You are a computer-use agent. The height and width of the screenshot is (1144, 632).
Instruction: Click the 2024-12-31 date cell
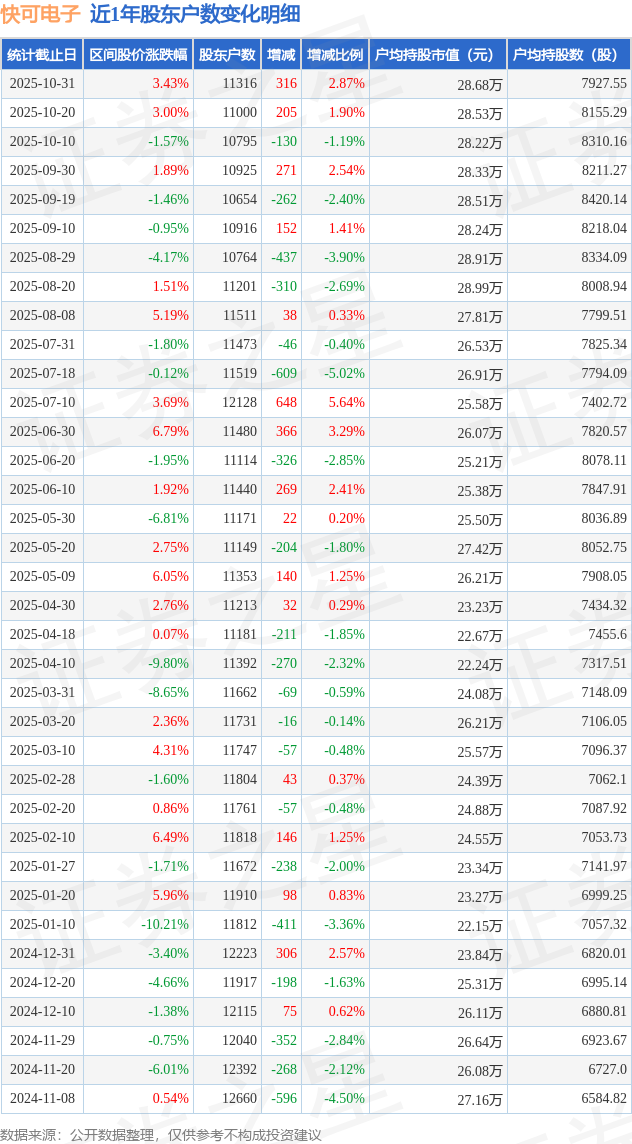click(x=42, y=953)
